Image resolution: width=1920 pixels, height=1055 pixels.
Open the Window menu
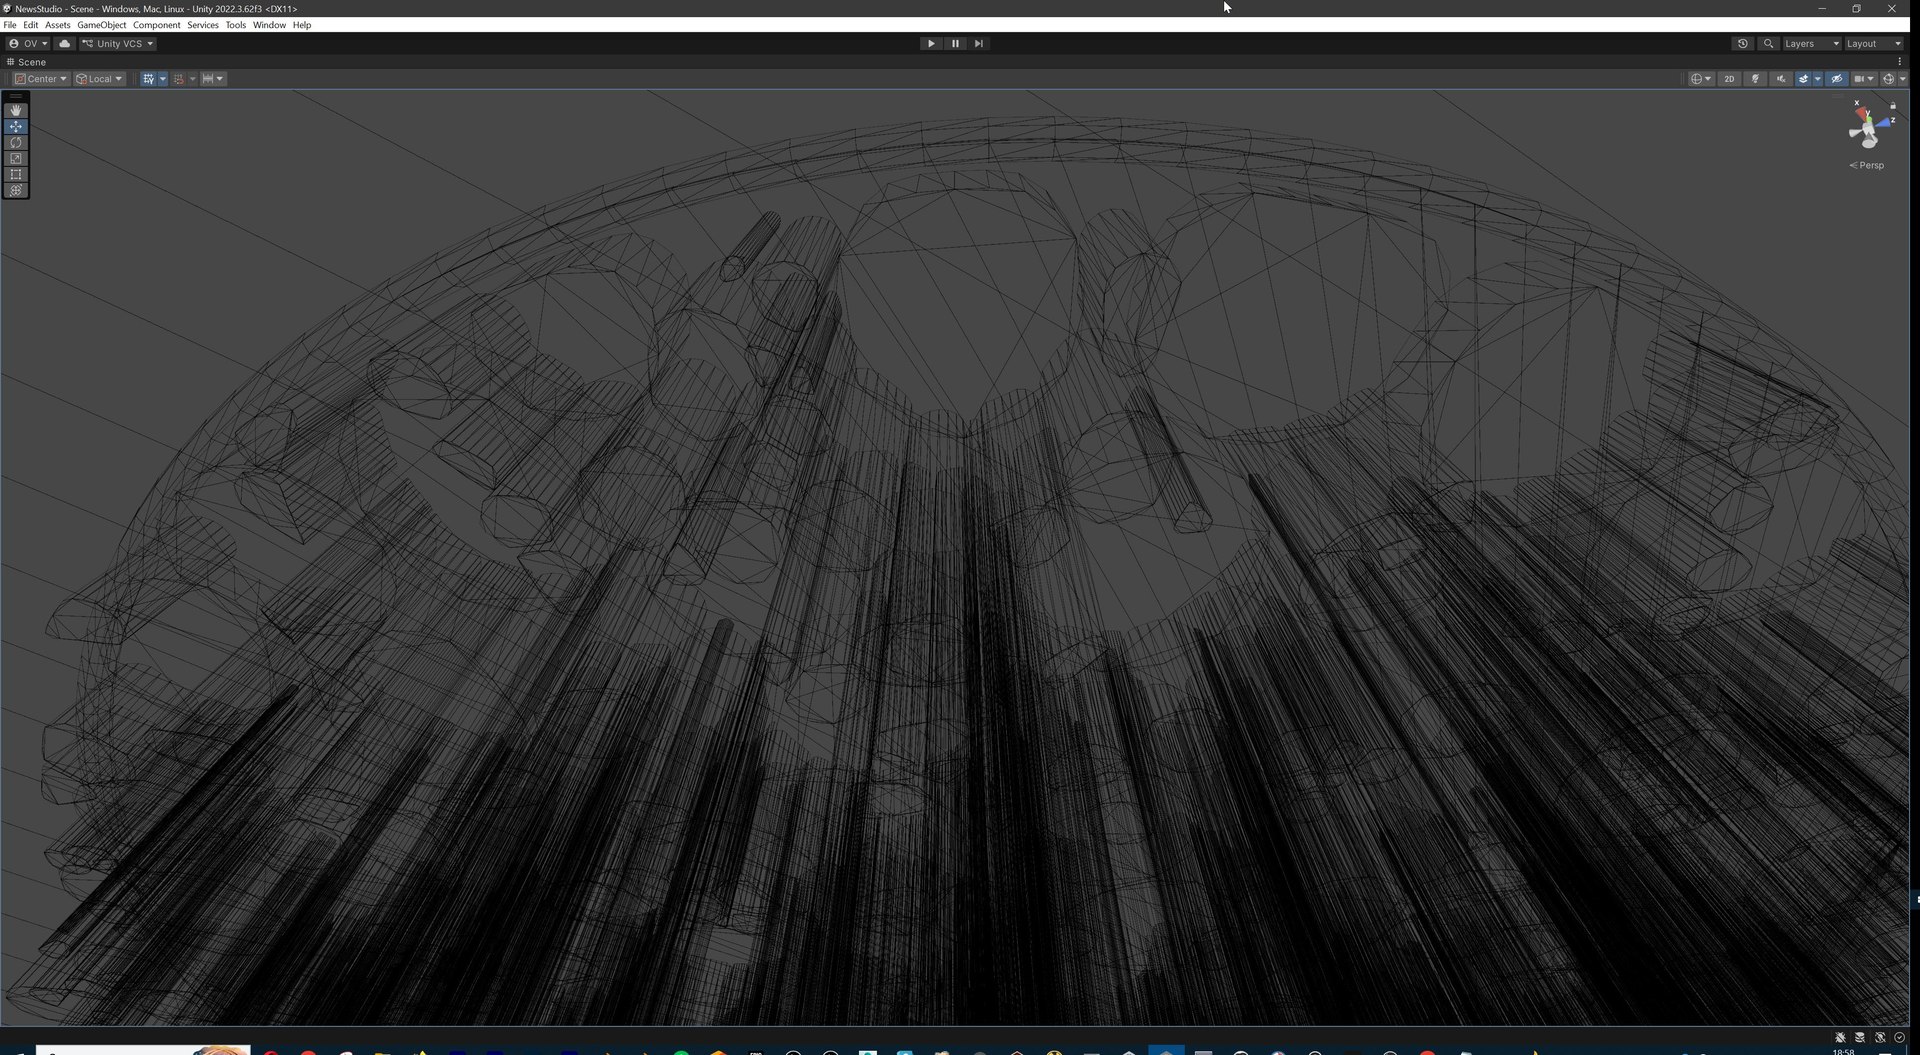click(269, 25)
